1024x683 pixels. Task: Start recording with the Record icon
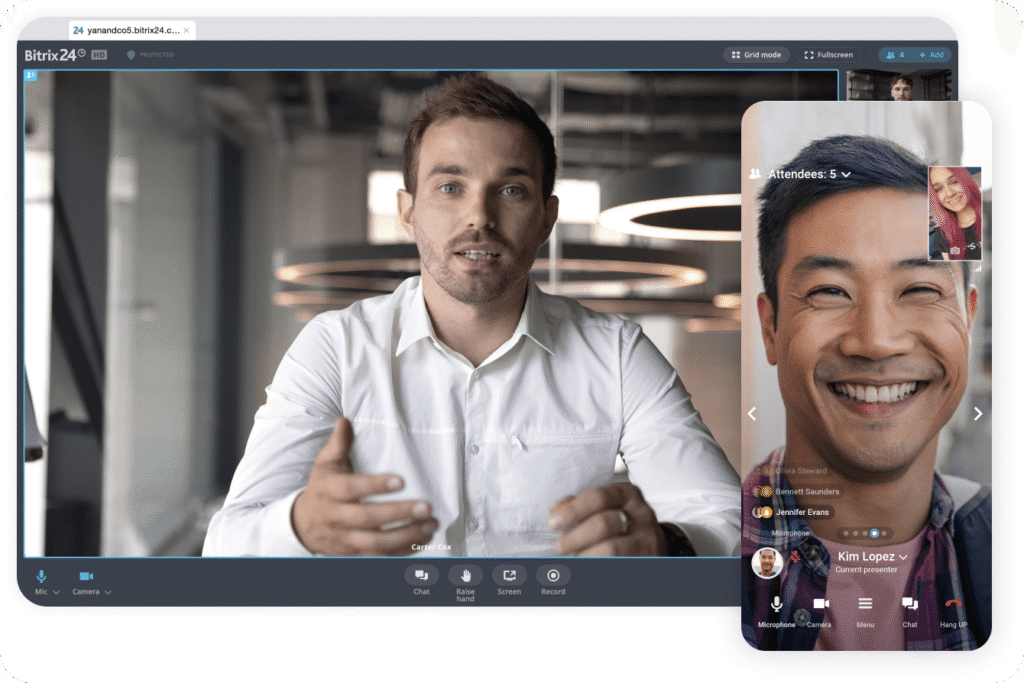[553, 575]
